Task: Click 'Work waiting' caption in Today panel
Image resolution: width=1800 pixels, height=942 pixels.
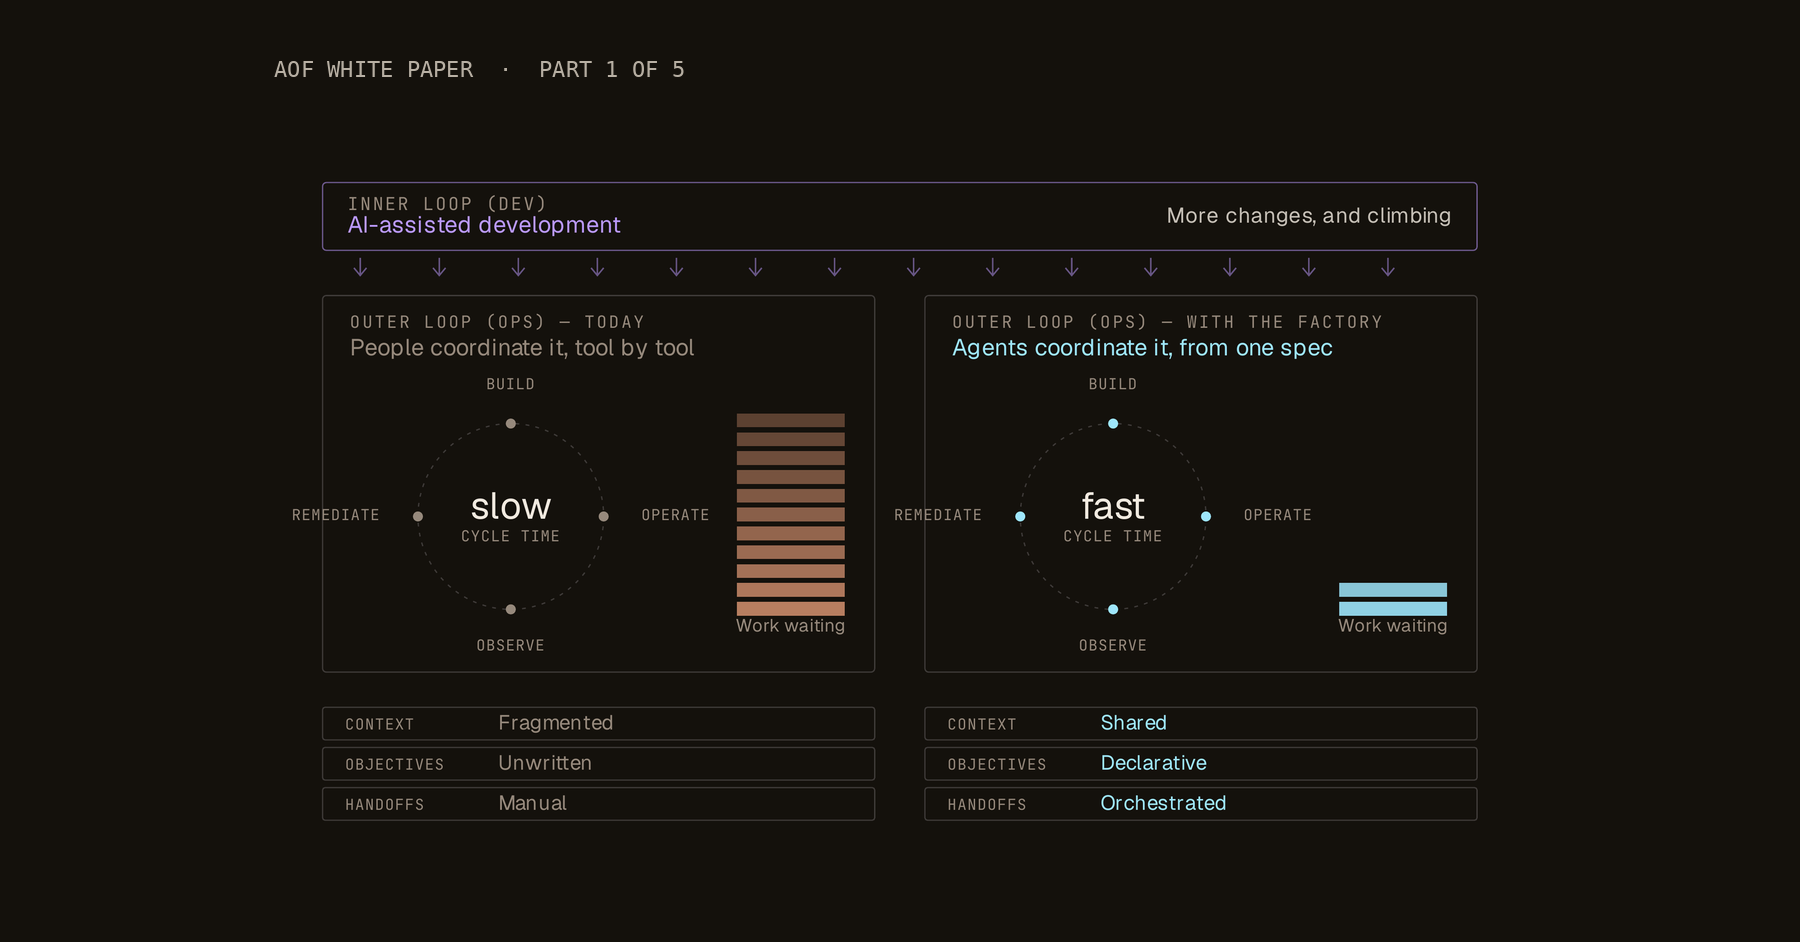Action: tap(791, 626)
